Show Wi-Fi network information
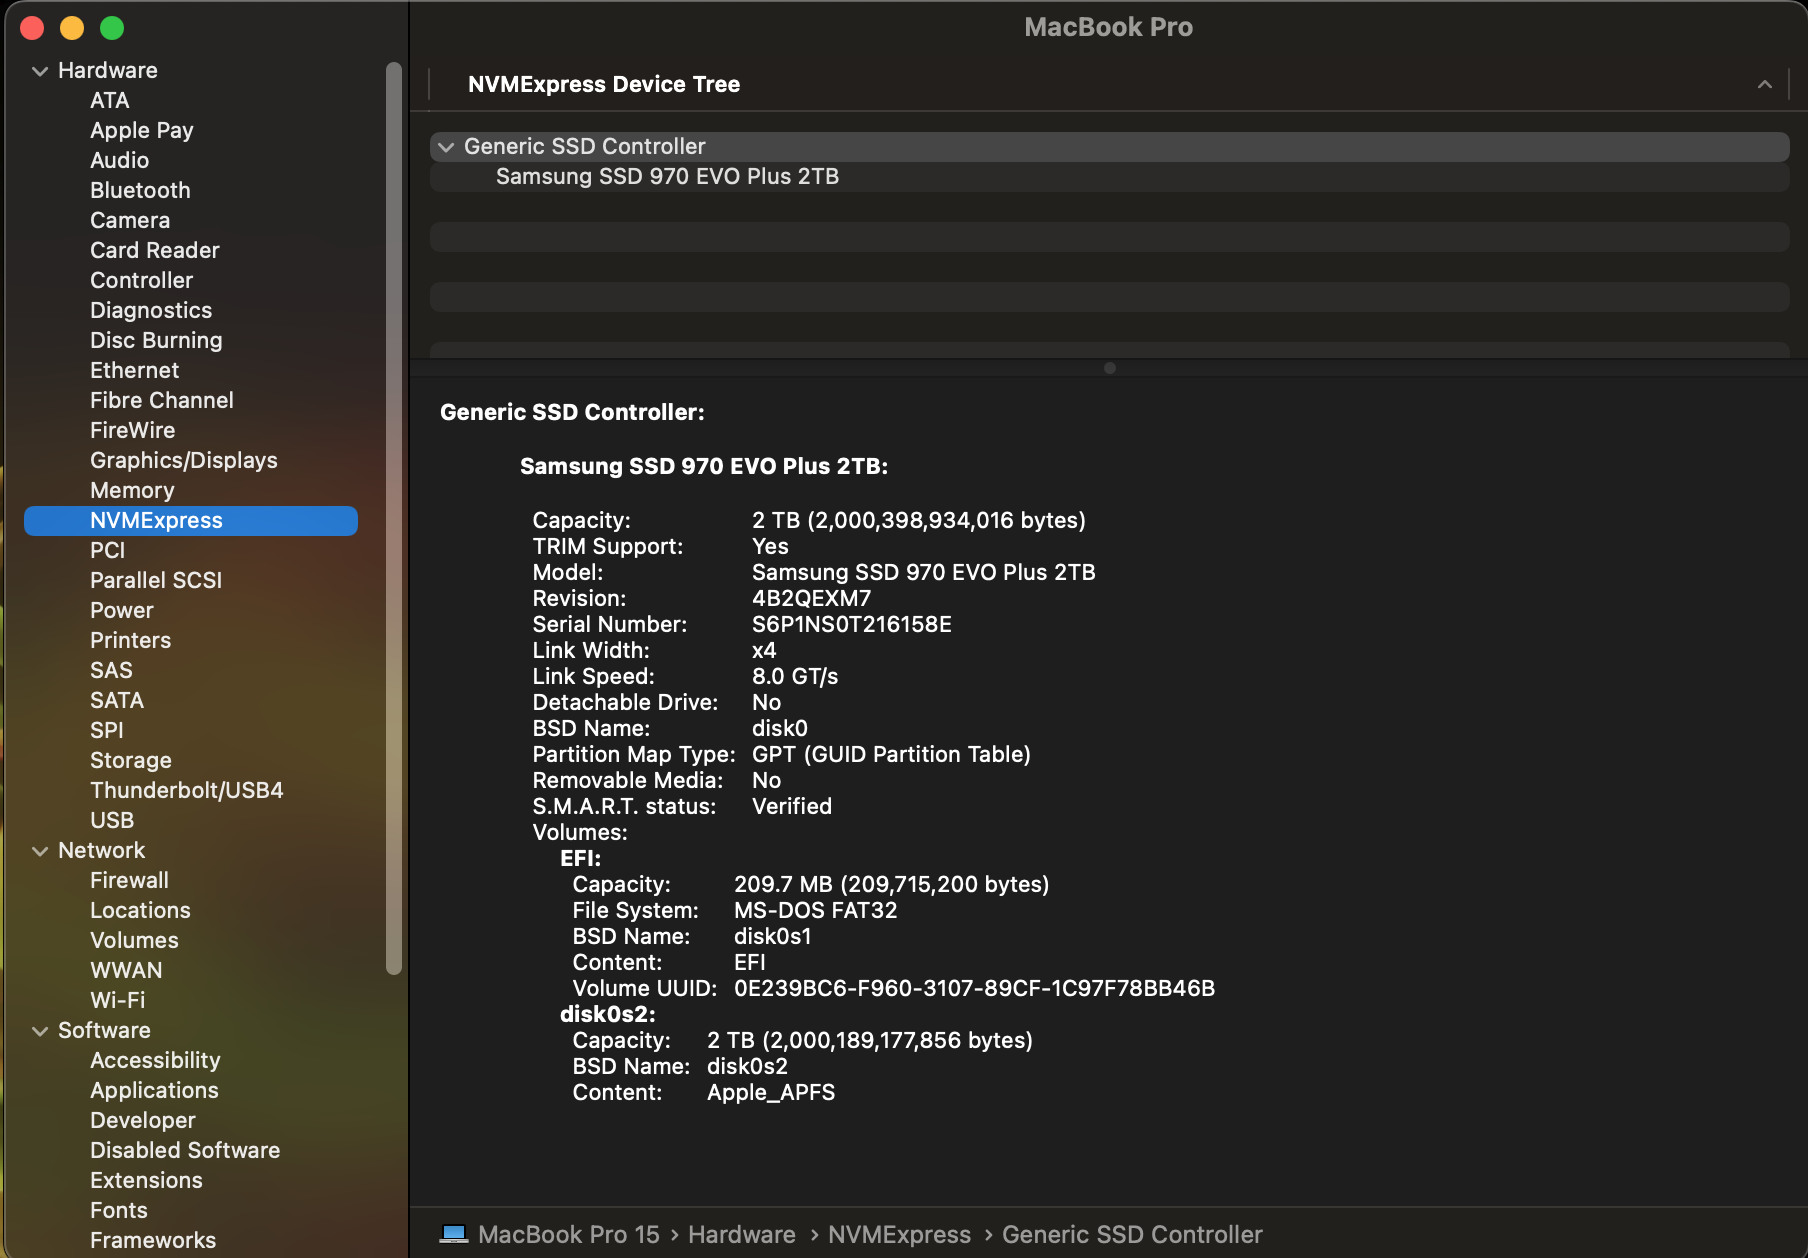The width and height of the screenshot is (1808, 1258). (118, 1000)
